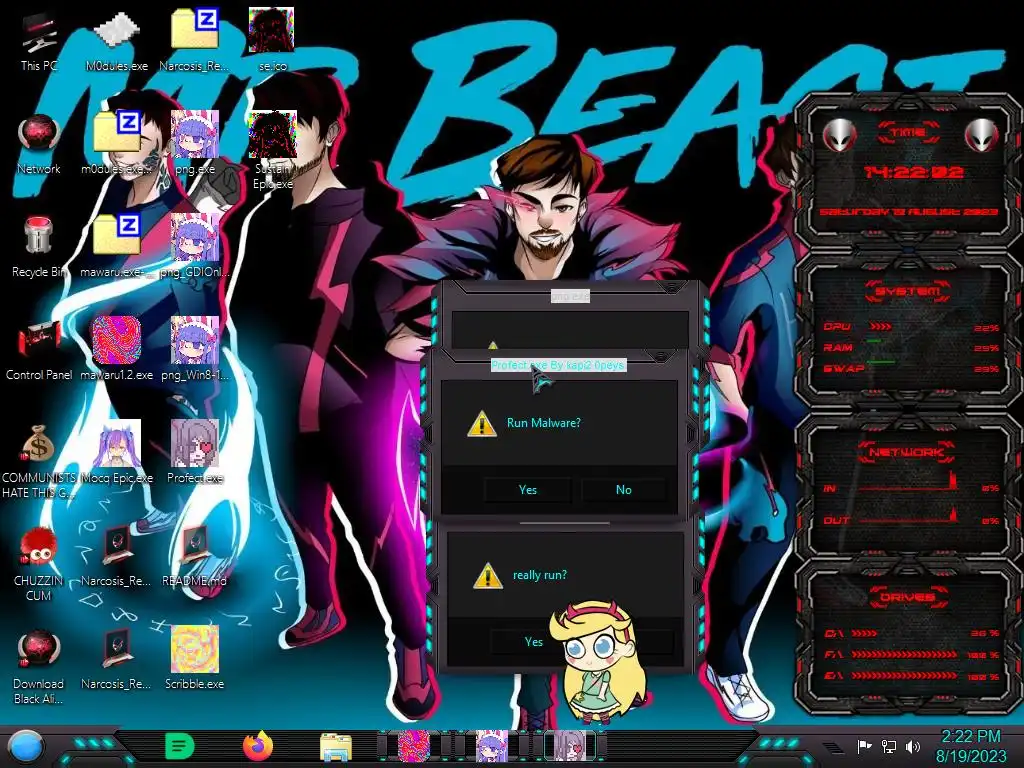Open the F:\ drive bar in DRIVES widget
Screen dimensions: 1024x768
point(912,654)
